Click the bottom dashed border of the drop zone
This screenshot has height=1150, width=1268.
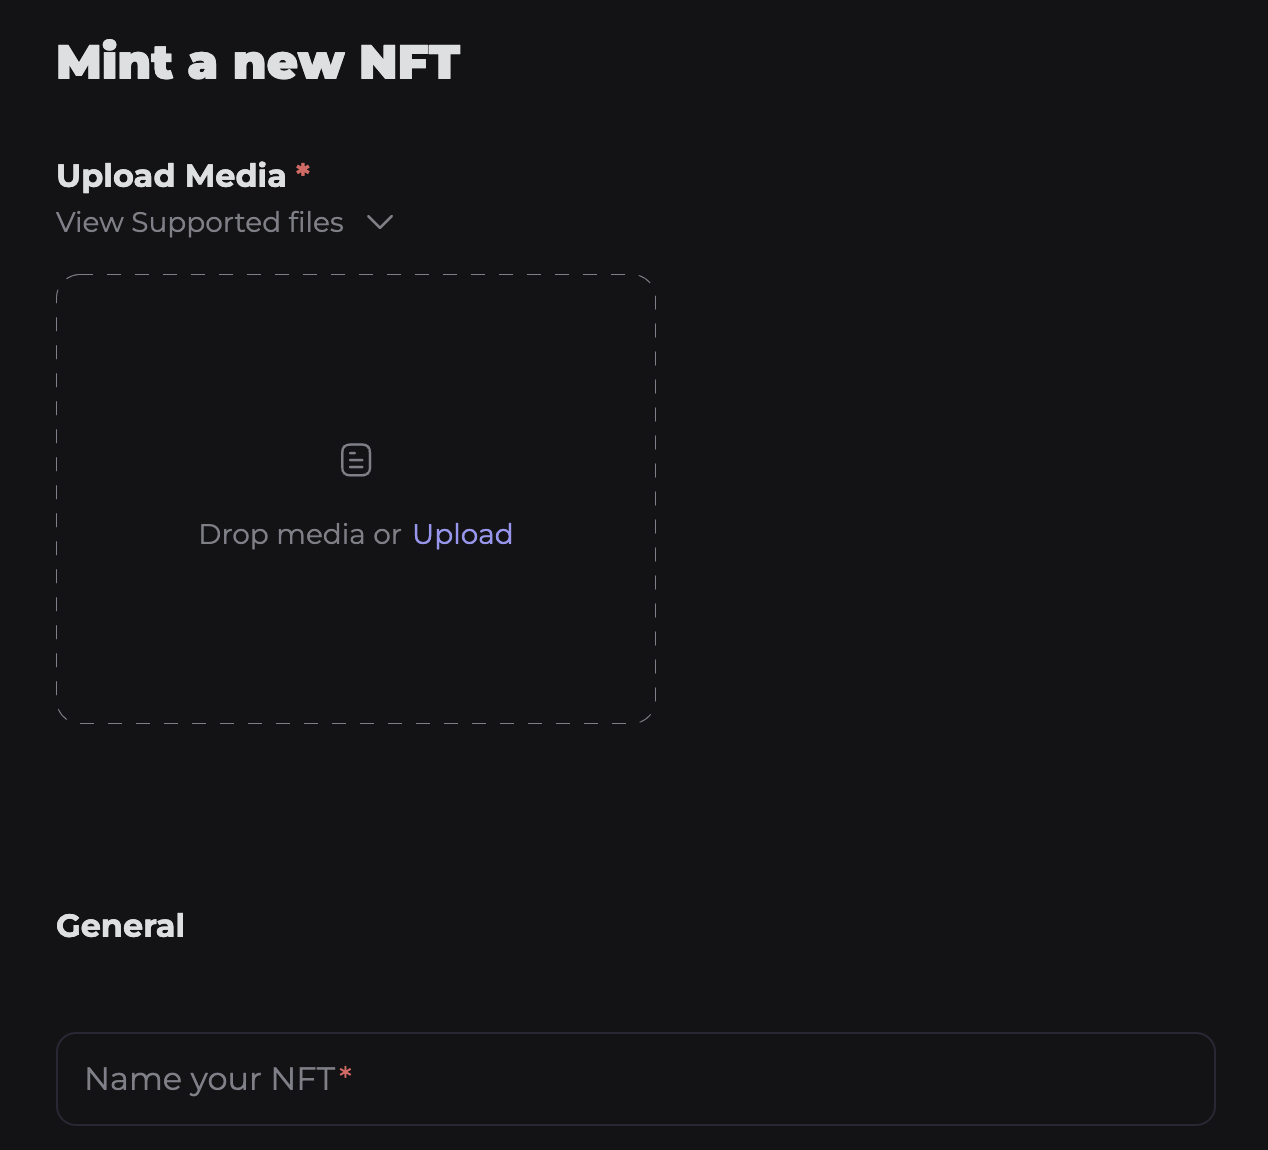tap(356, 722)
